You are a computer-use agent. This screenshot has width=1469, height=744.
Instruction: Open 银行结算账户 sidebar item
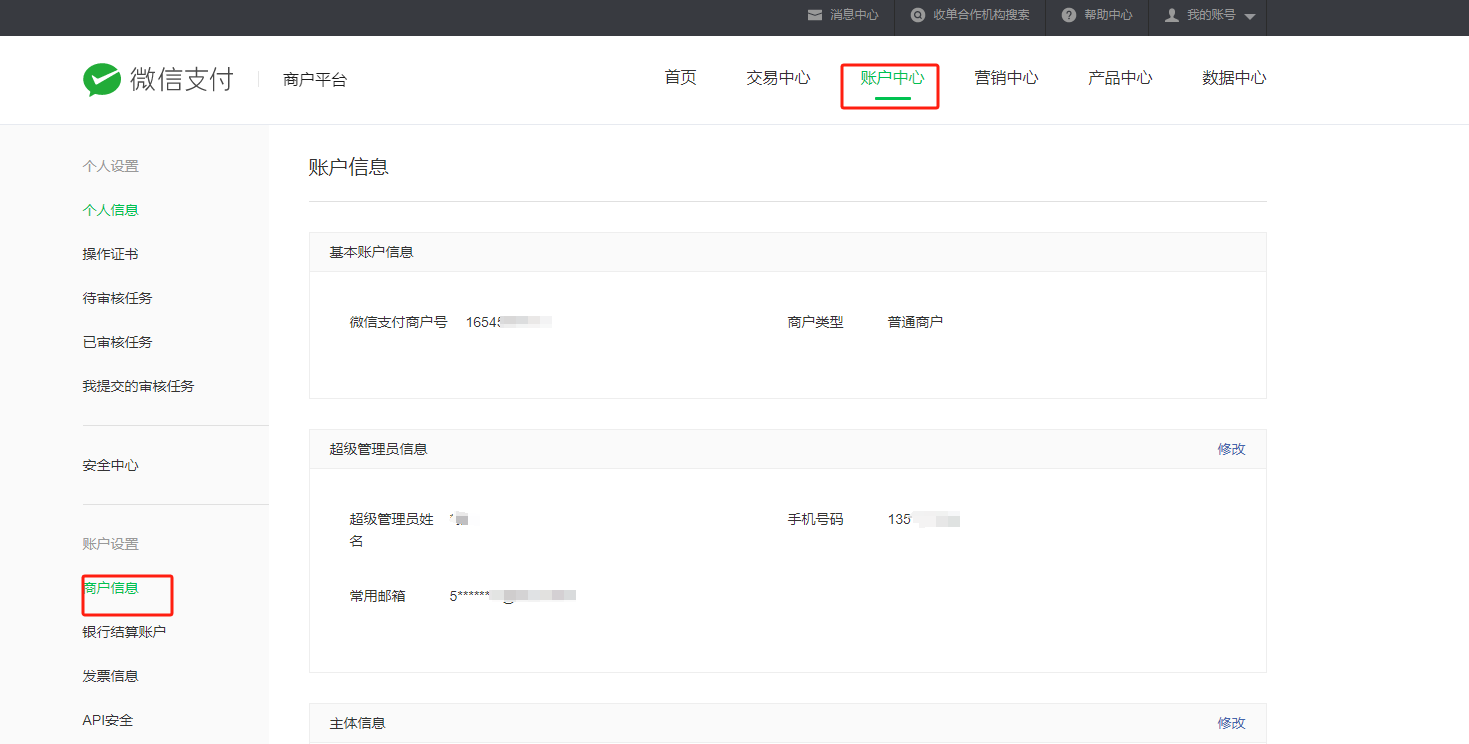(x=124, y=632)
